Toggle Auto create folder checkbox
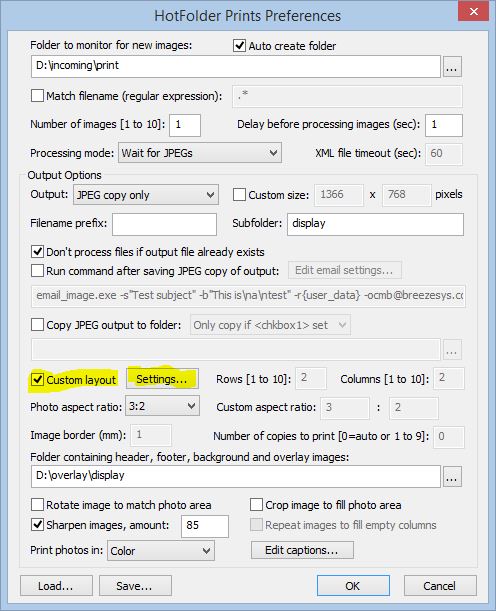Screen dimensions: 496x611 240,46
